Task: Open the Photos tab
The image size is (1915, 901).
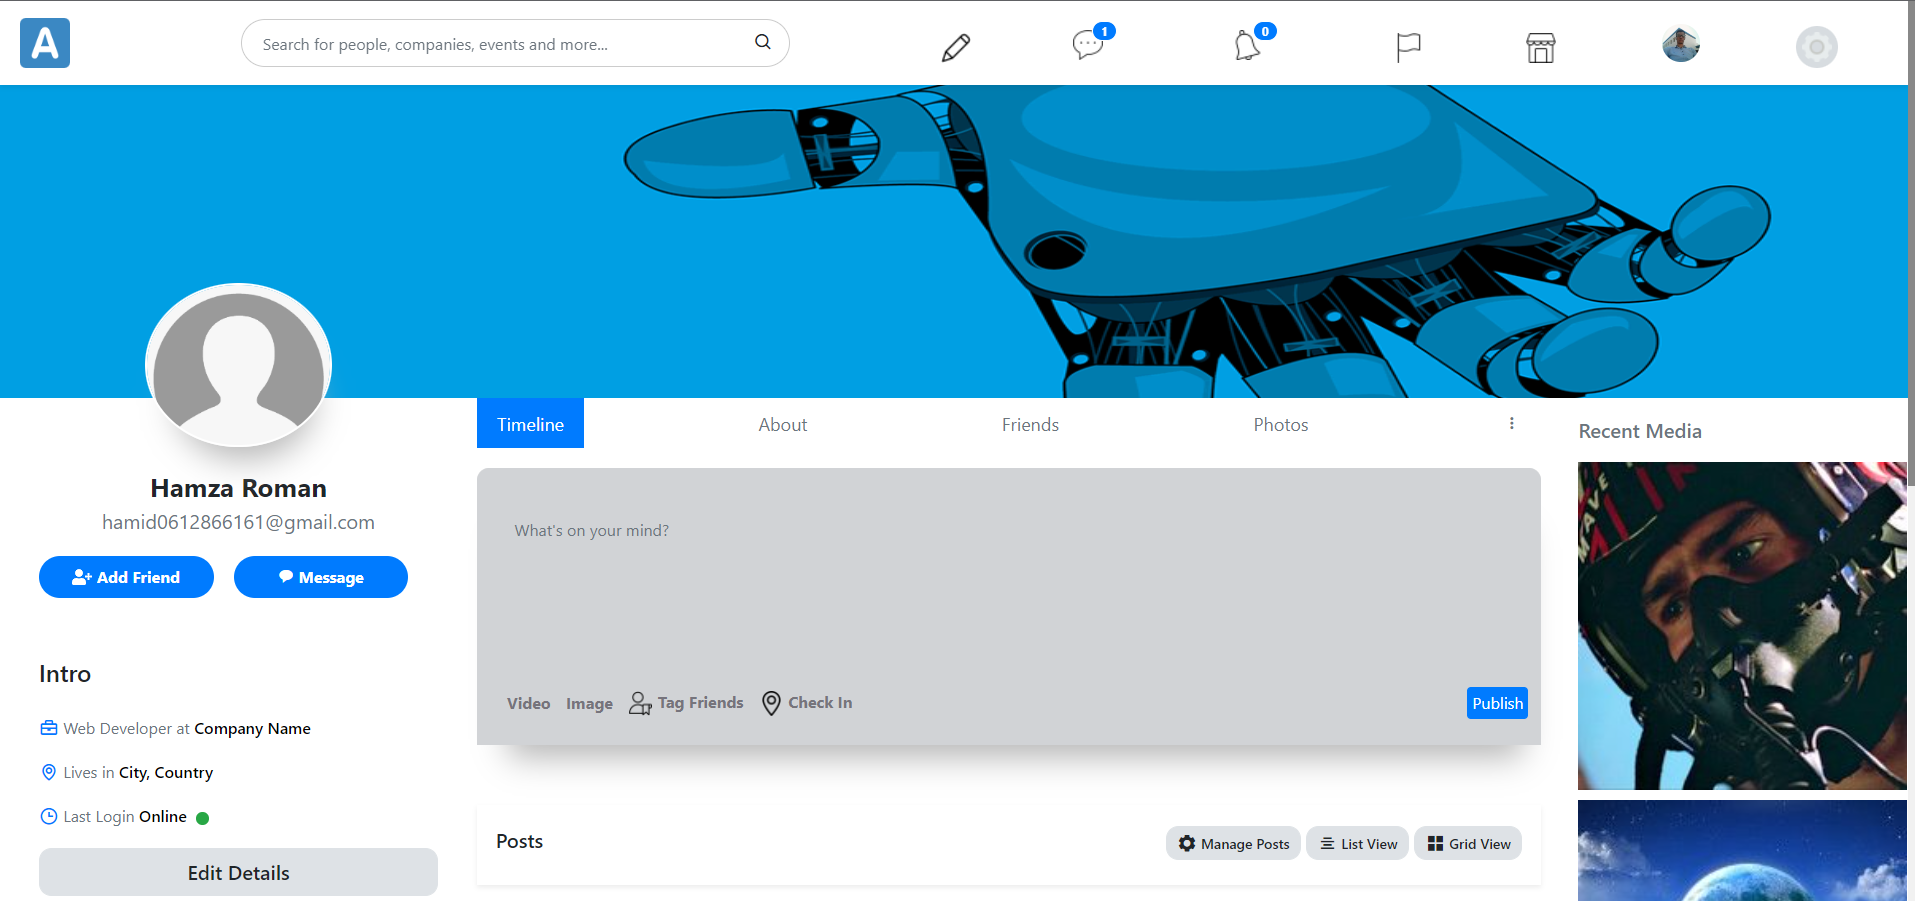Action: 1281,424
